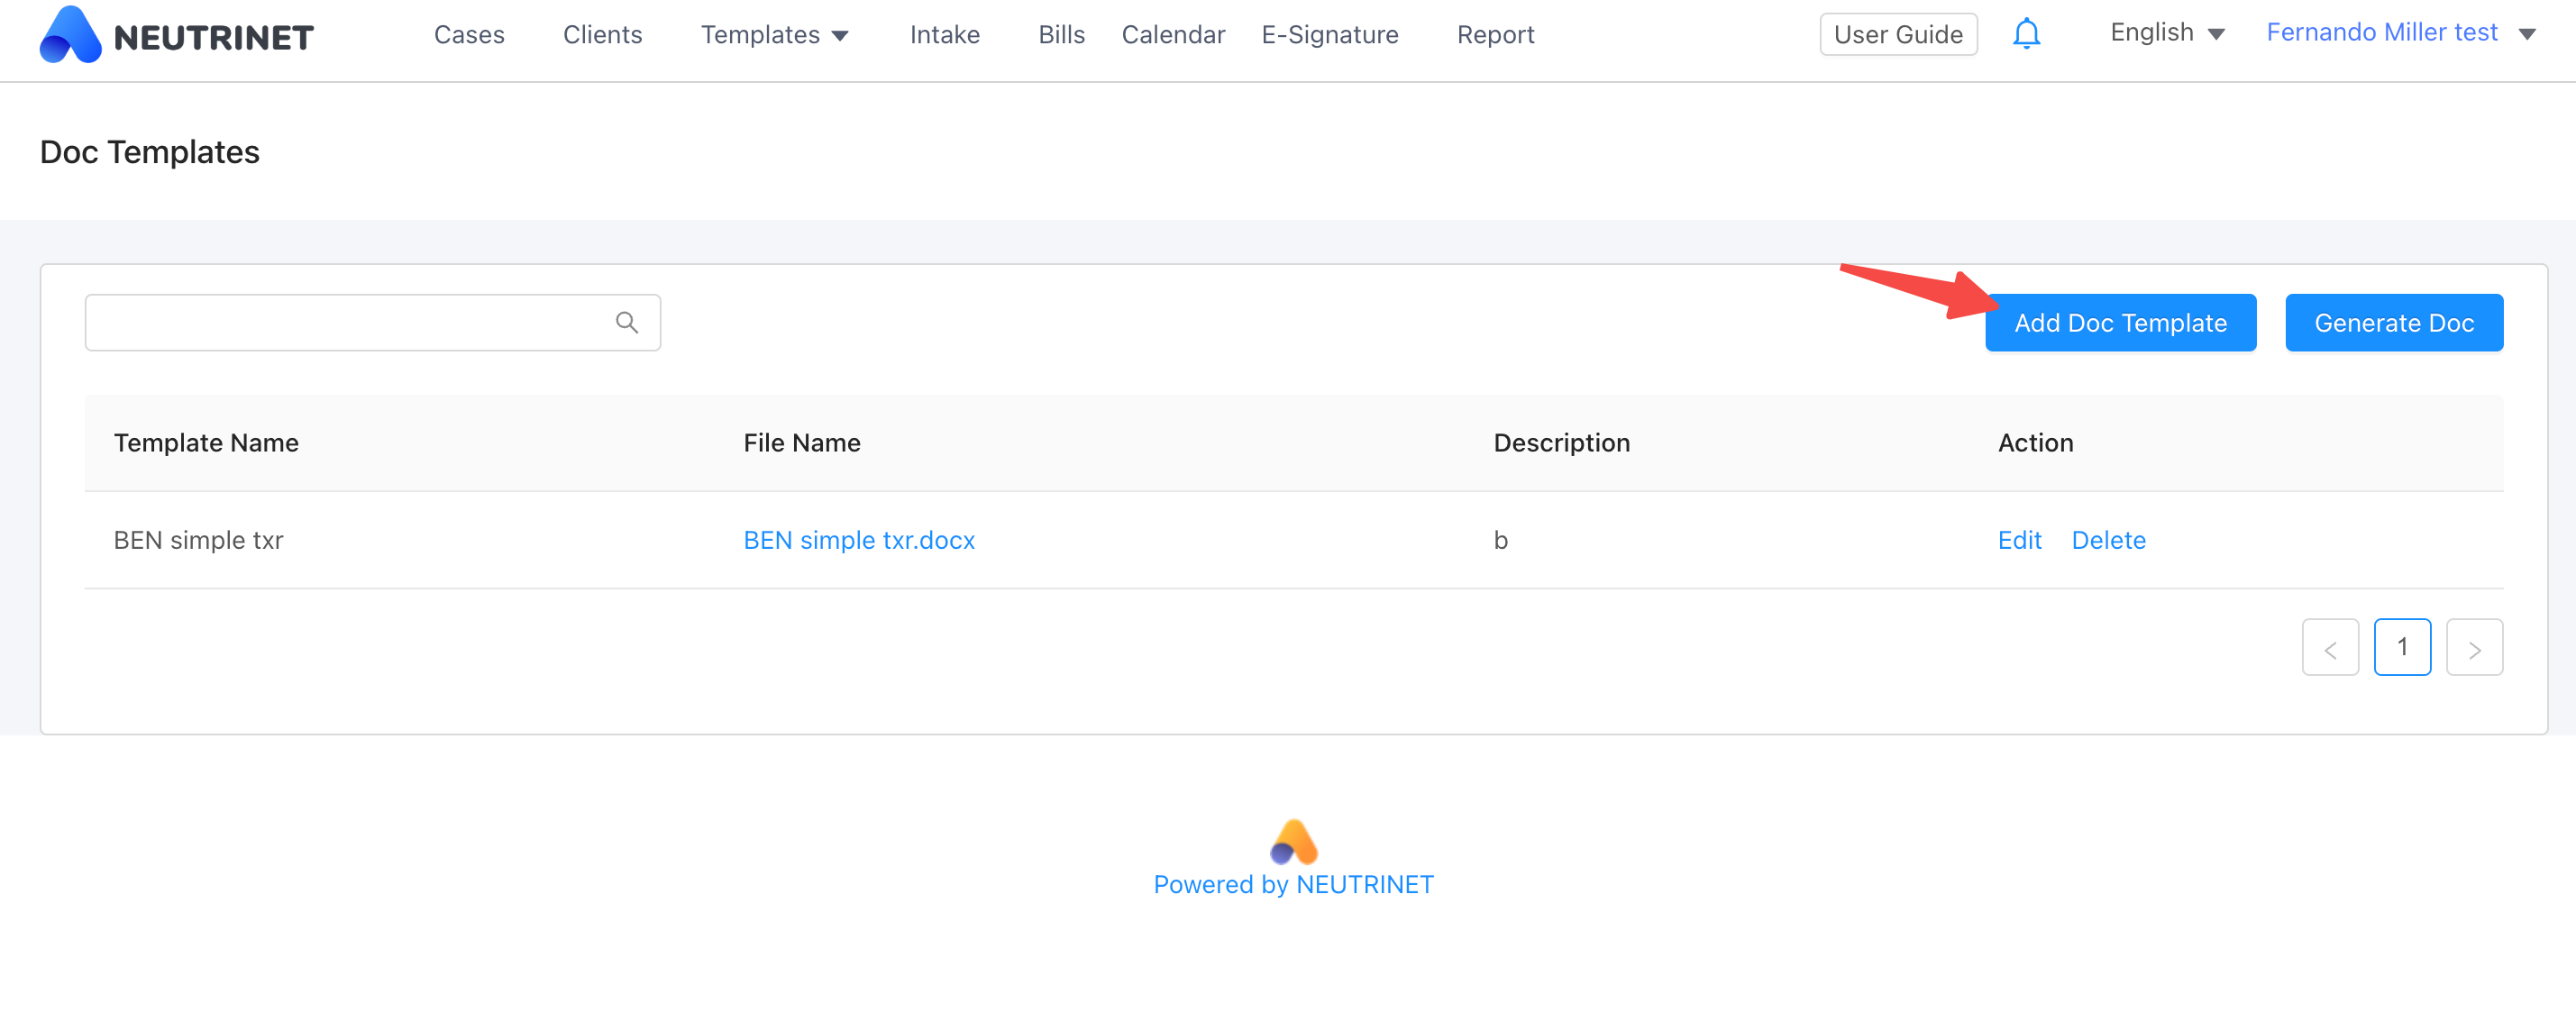Open the English language dropdown
This screenshot has height=1013, width=2576.
coord(2166,33)
